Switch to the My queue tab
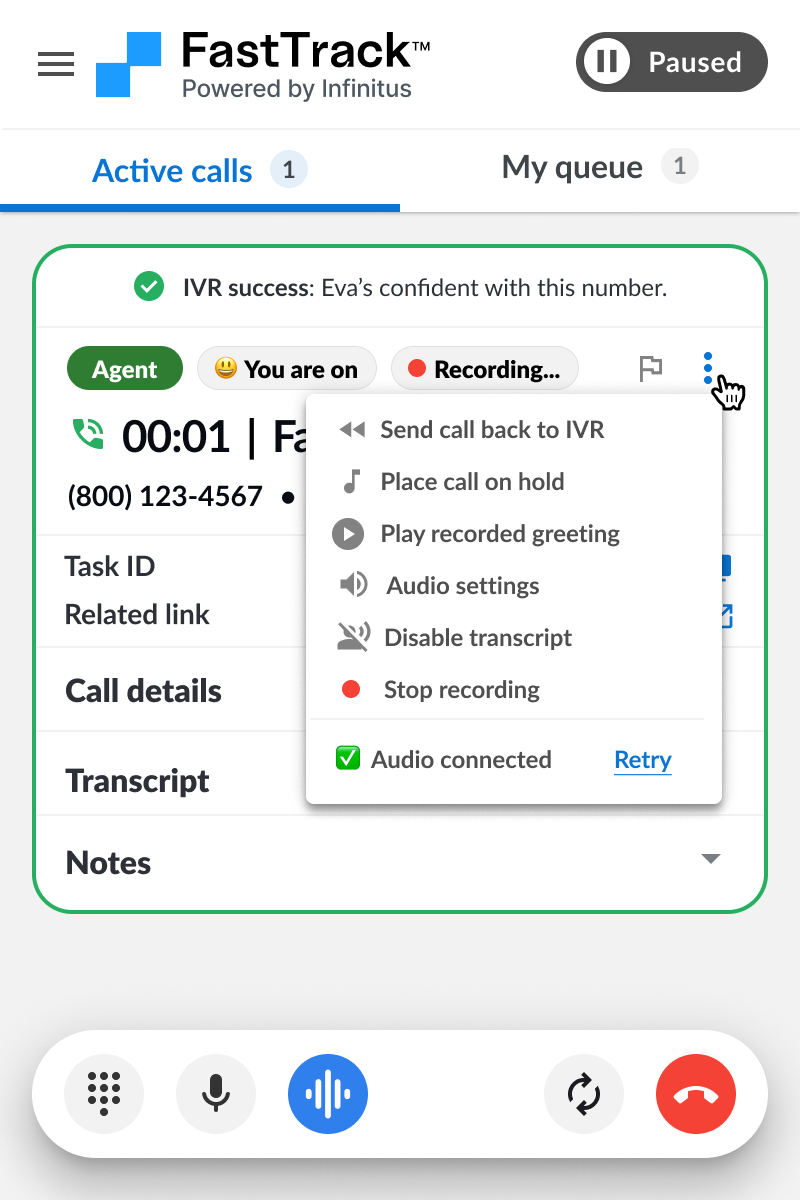 click(x=600, y=167)
